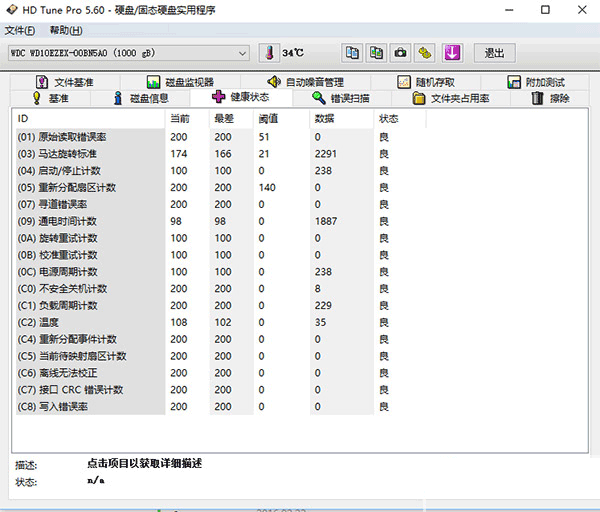Switch to the 磁盘监视器 tab
Image resolution: width=600 pixels, height=512 pixels.
[181, 82]
